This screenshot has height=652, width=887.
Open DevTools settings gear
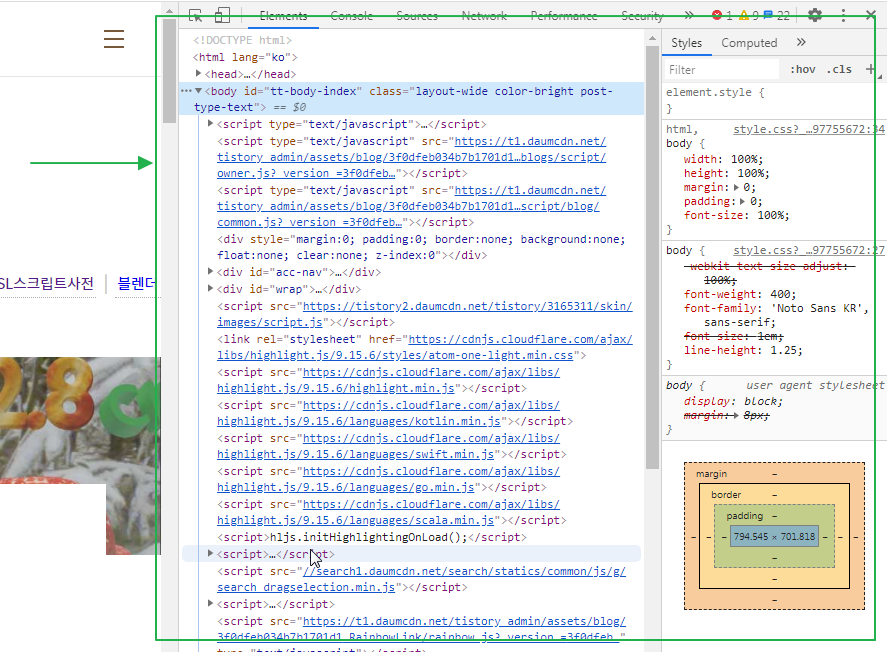(815, 15)
